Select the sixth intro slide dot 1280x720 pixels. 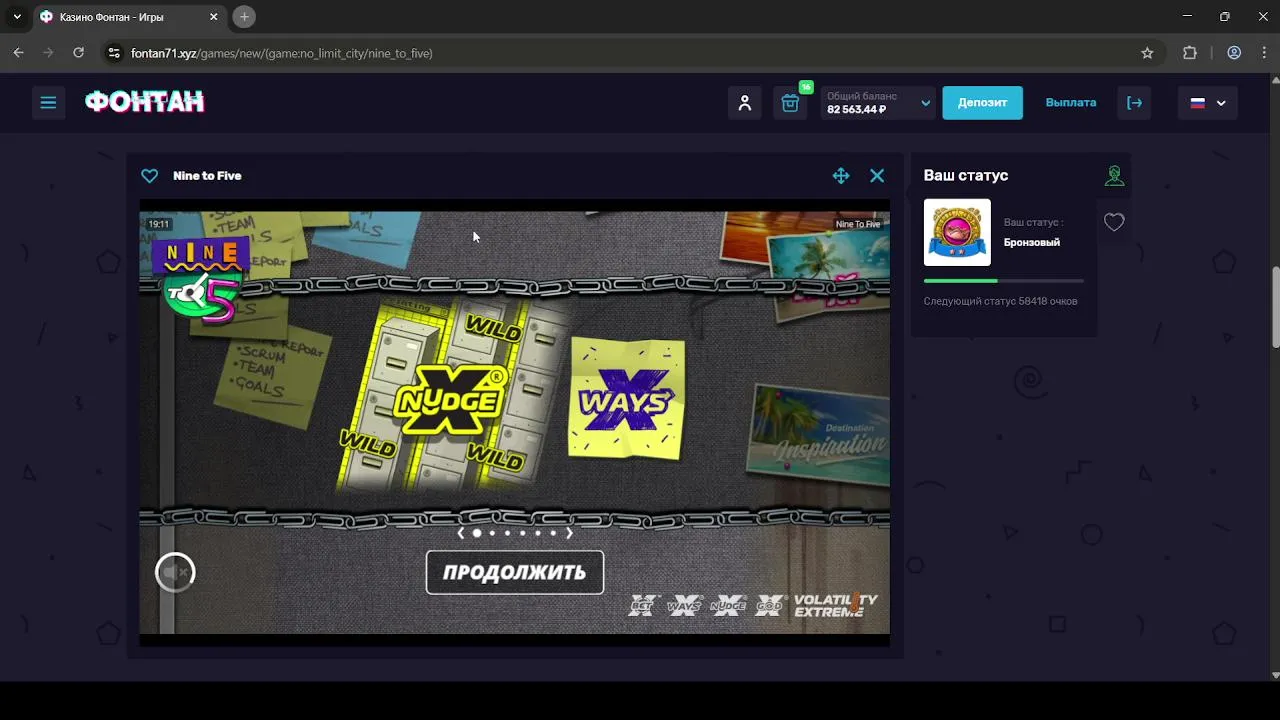pyautogui.click(x=553, y=533)
